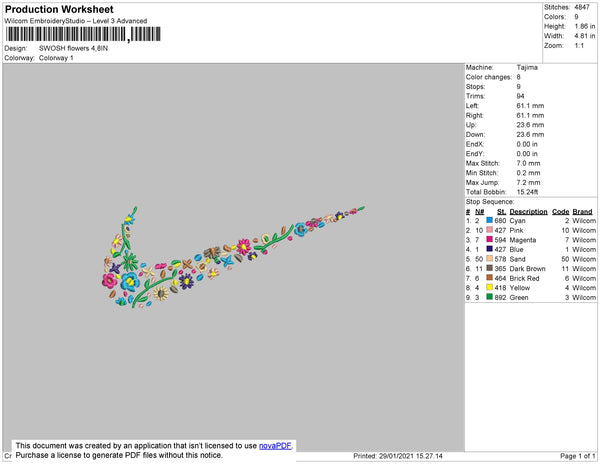Click the Code column header

(x=561, y=211)
